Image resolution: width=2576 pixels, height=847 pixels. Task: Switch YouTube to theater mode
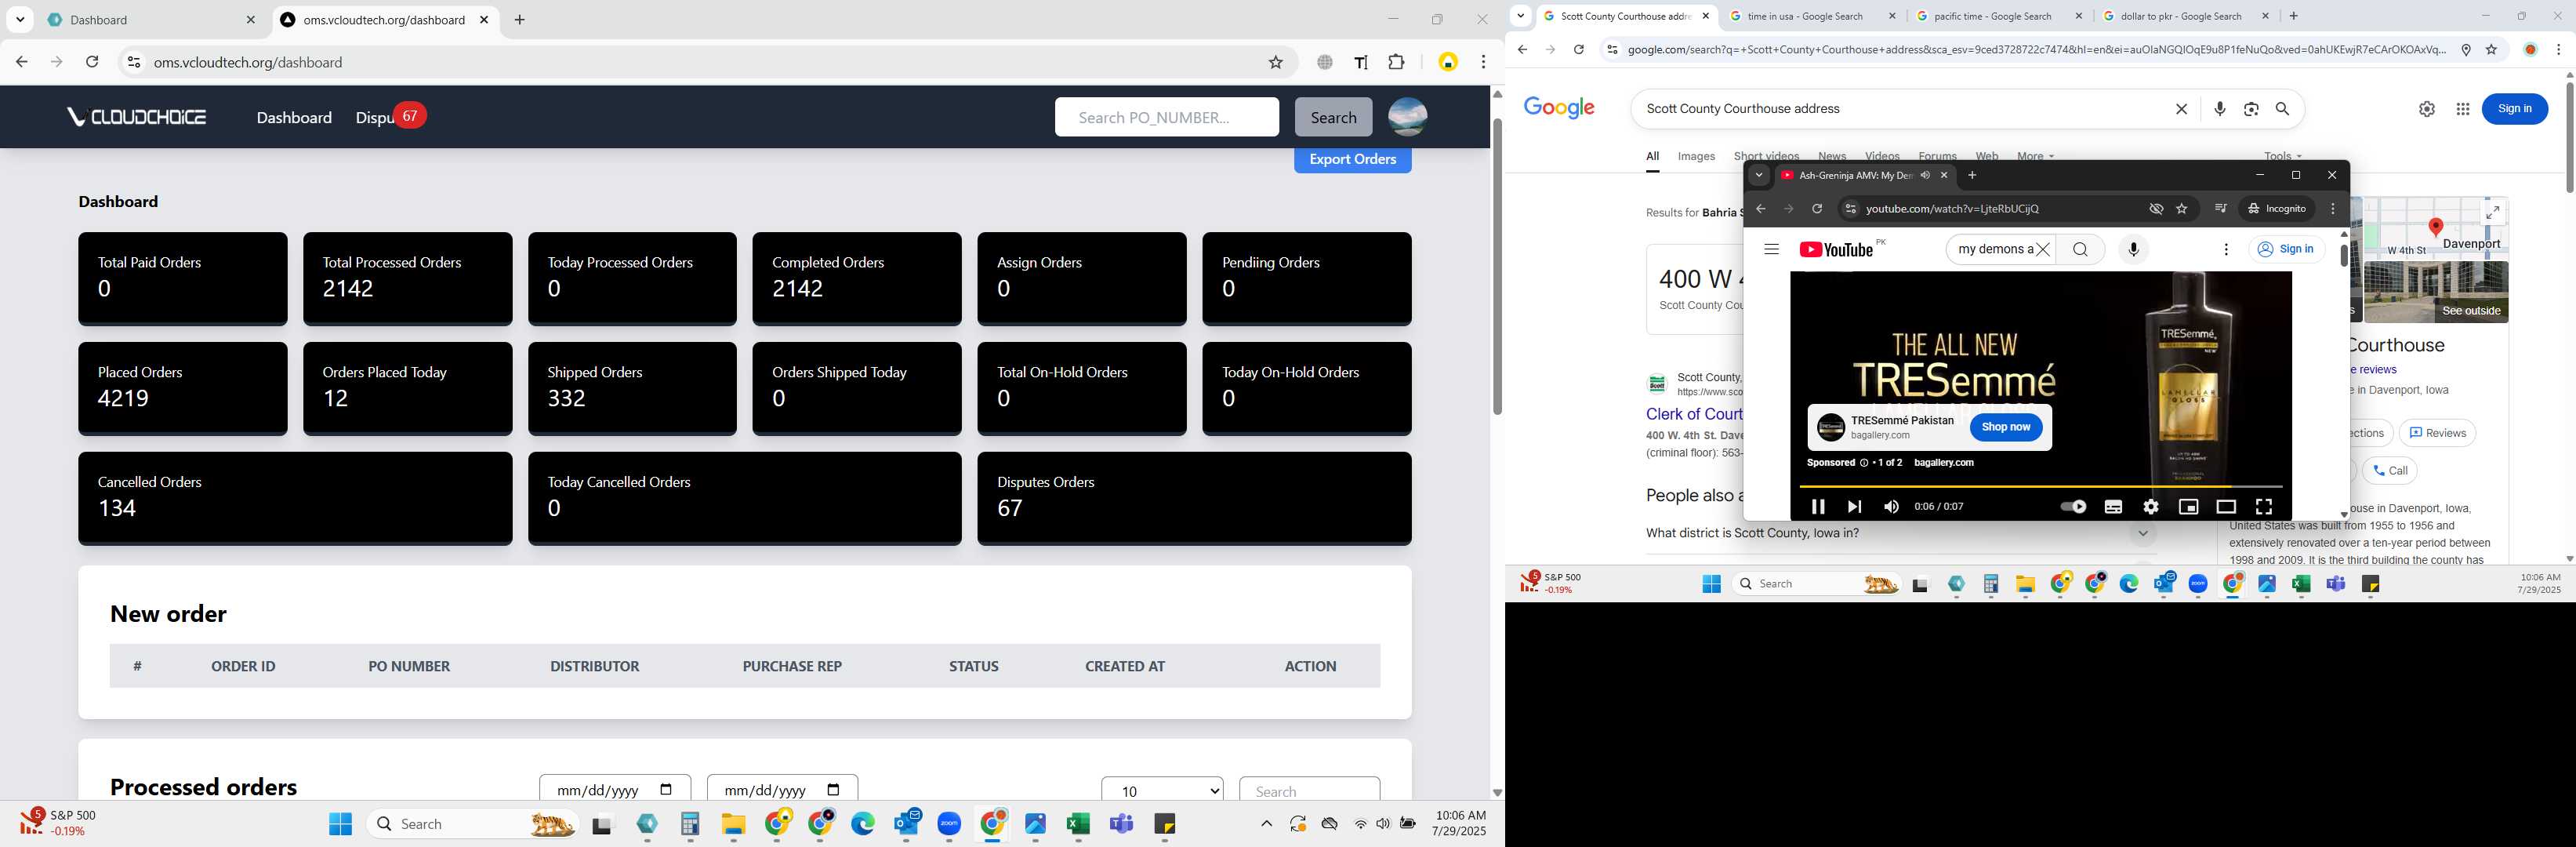pos(2226,507)
